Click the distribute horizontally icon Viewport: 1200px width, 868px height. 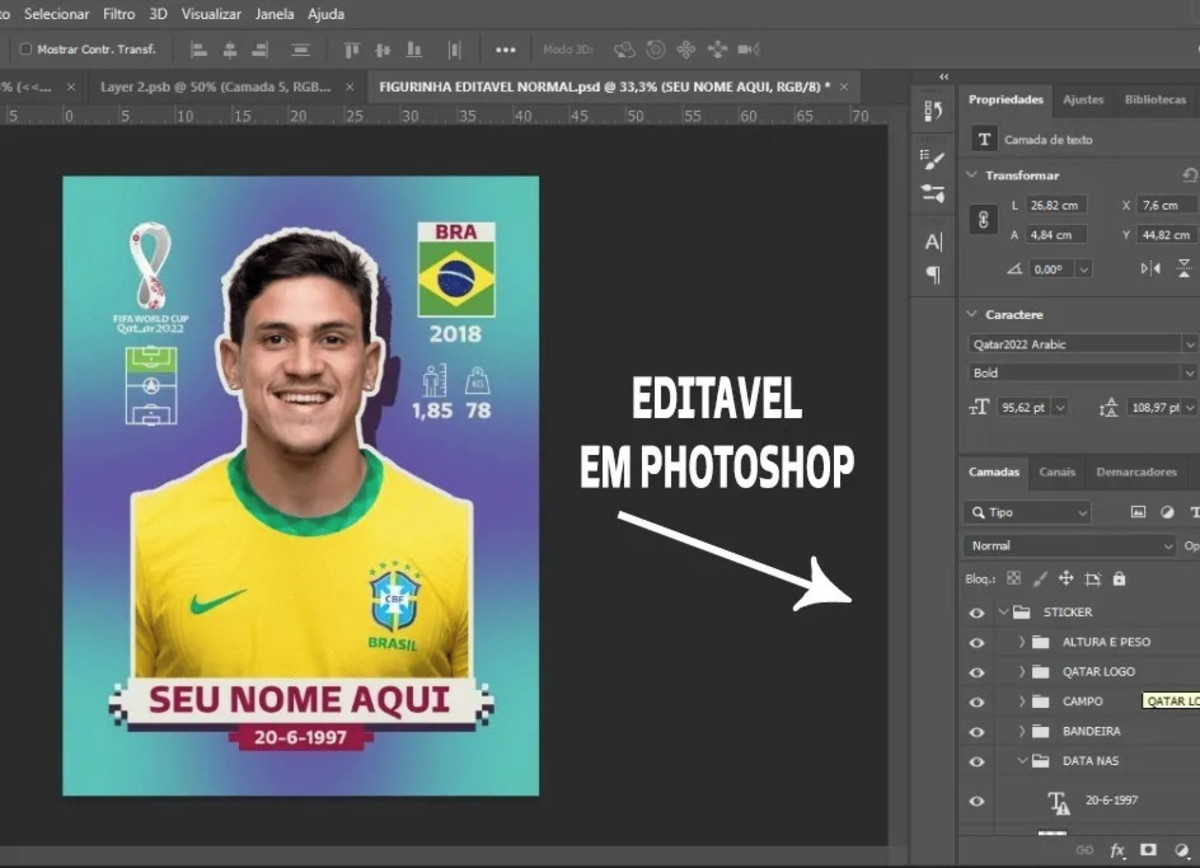(454, 49)
